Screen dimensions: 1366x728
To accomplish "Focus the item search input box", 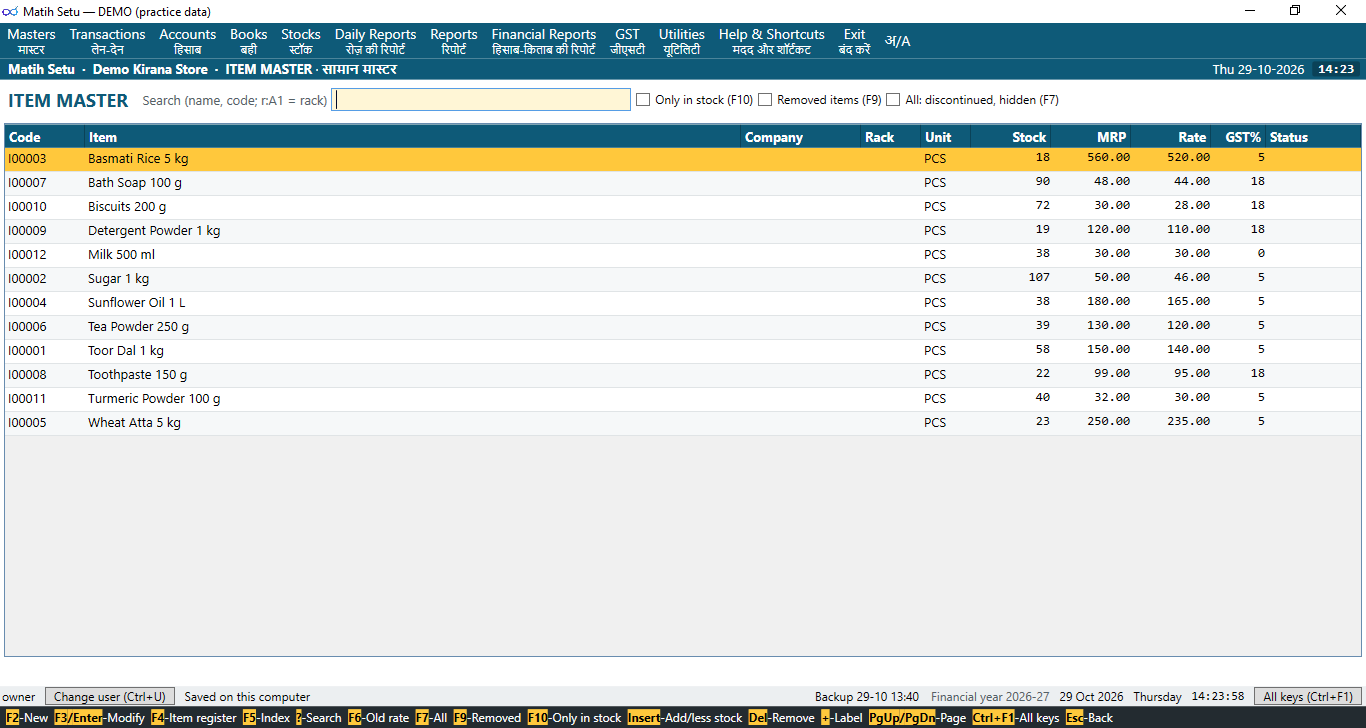I will (x=481, y=100).
